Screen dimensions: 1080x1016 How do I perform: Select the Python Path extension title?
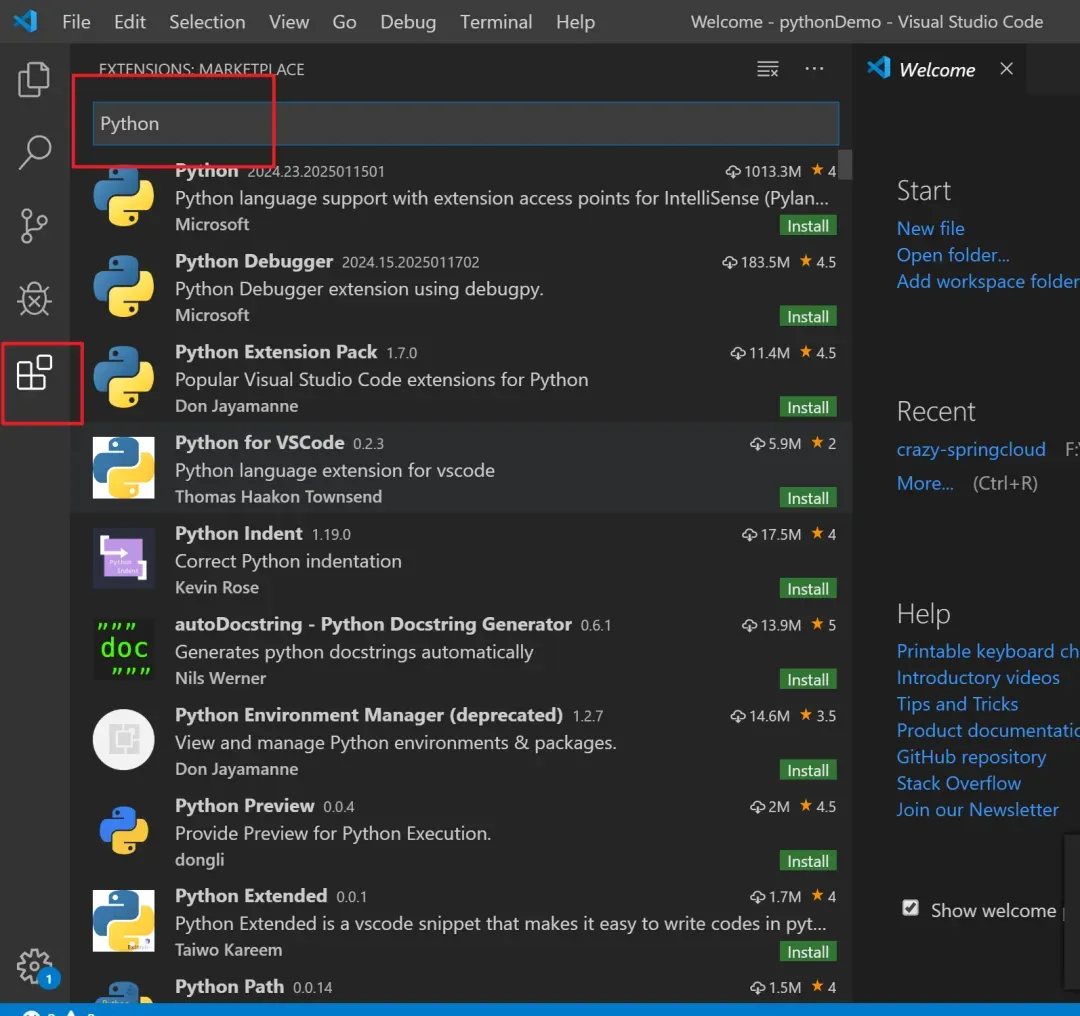click(x=229, y=986)
